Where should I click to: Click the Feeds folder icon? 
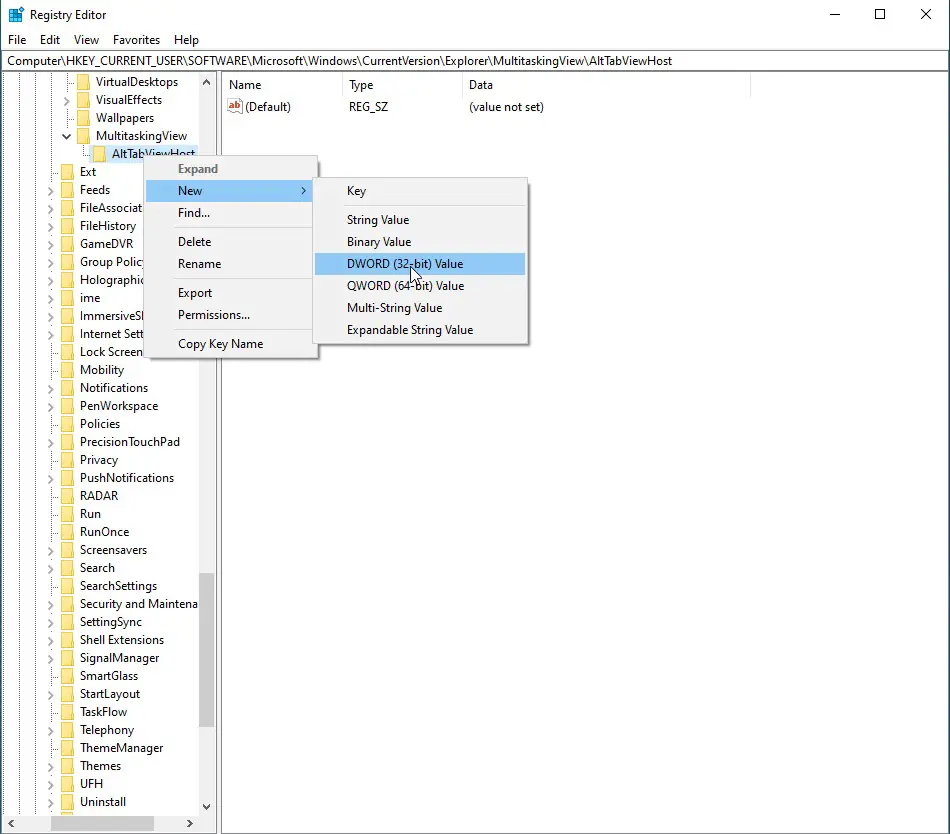pos(67,190)
